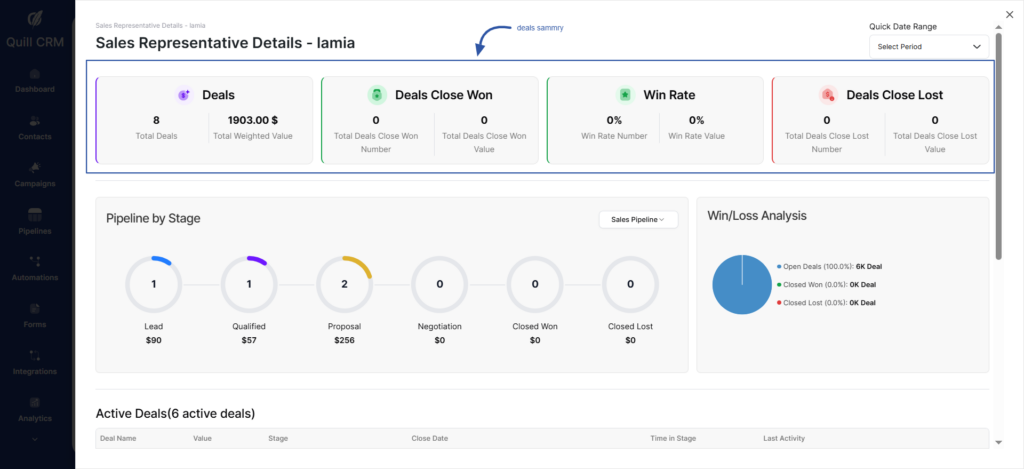Click the green Deals Close Won icon
Image resolution: width=1024 pixels, height=469 pixels.
point(377,95)
